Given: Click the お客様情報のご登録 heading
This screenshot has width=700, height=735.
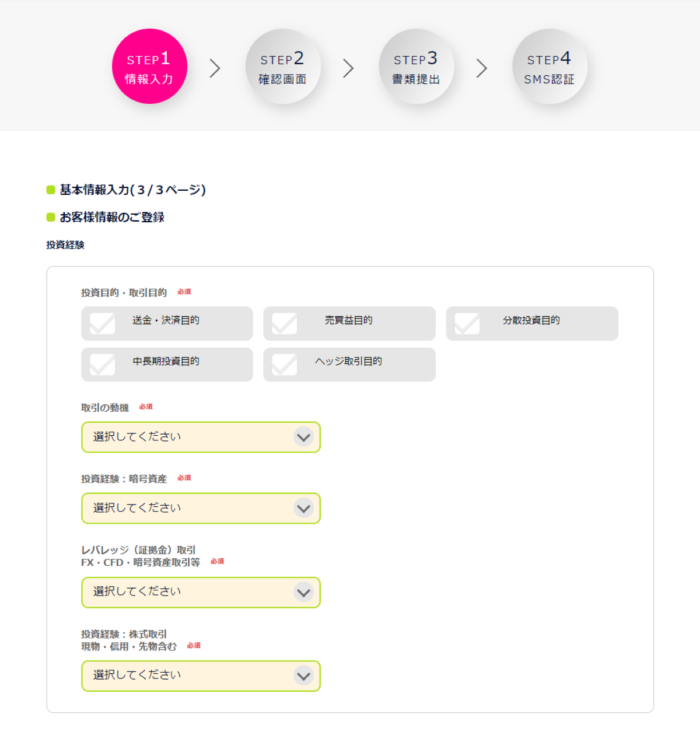Looking at the screenshot, I should pyautogui.click(x=112, y=217).
